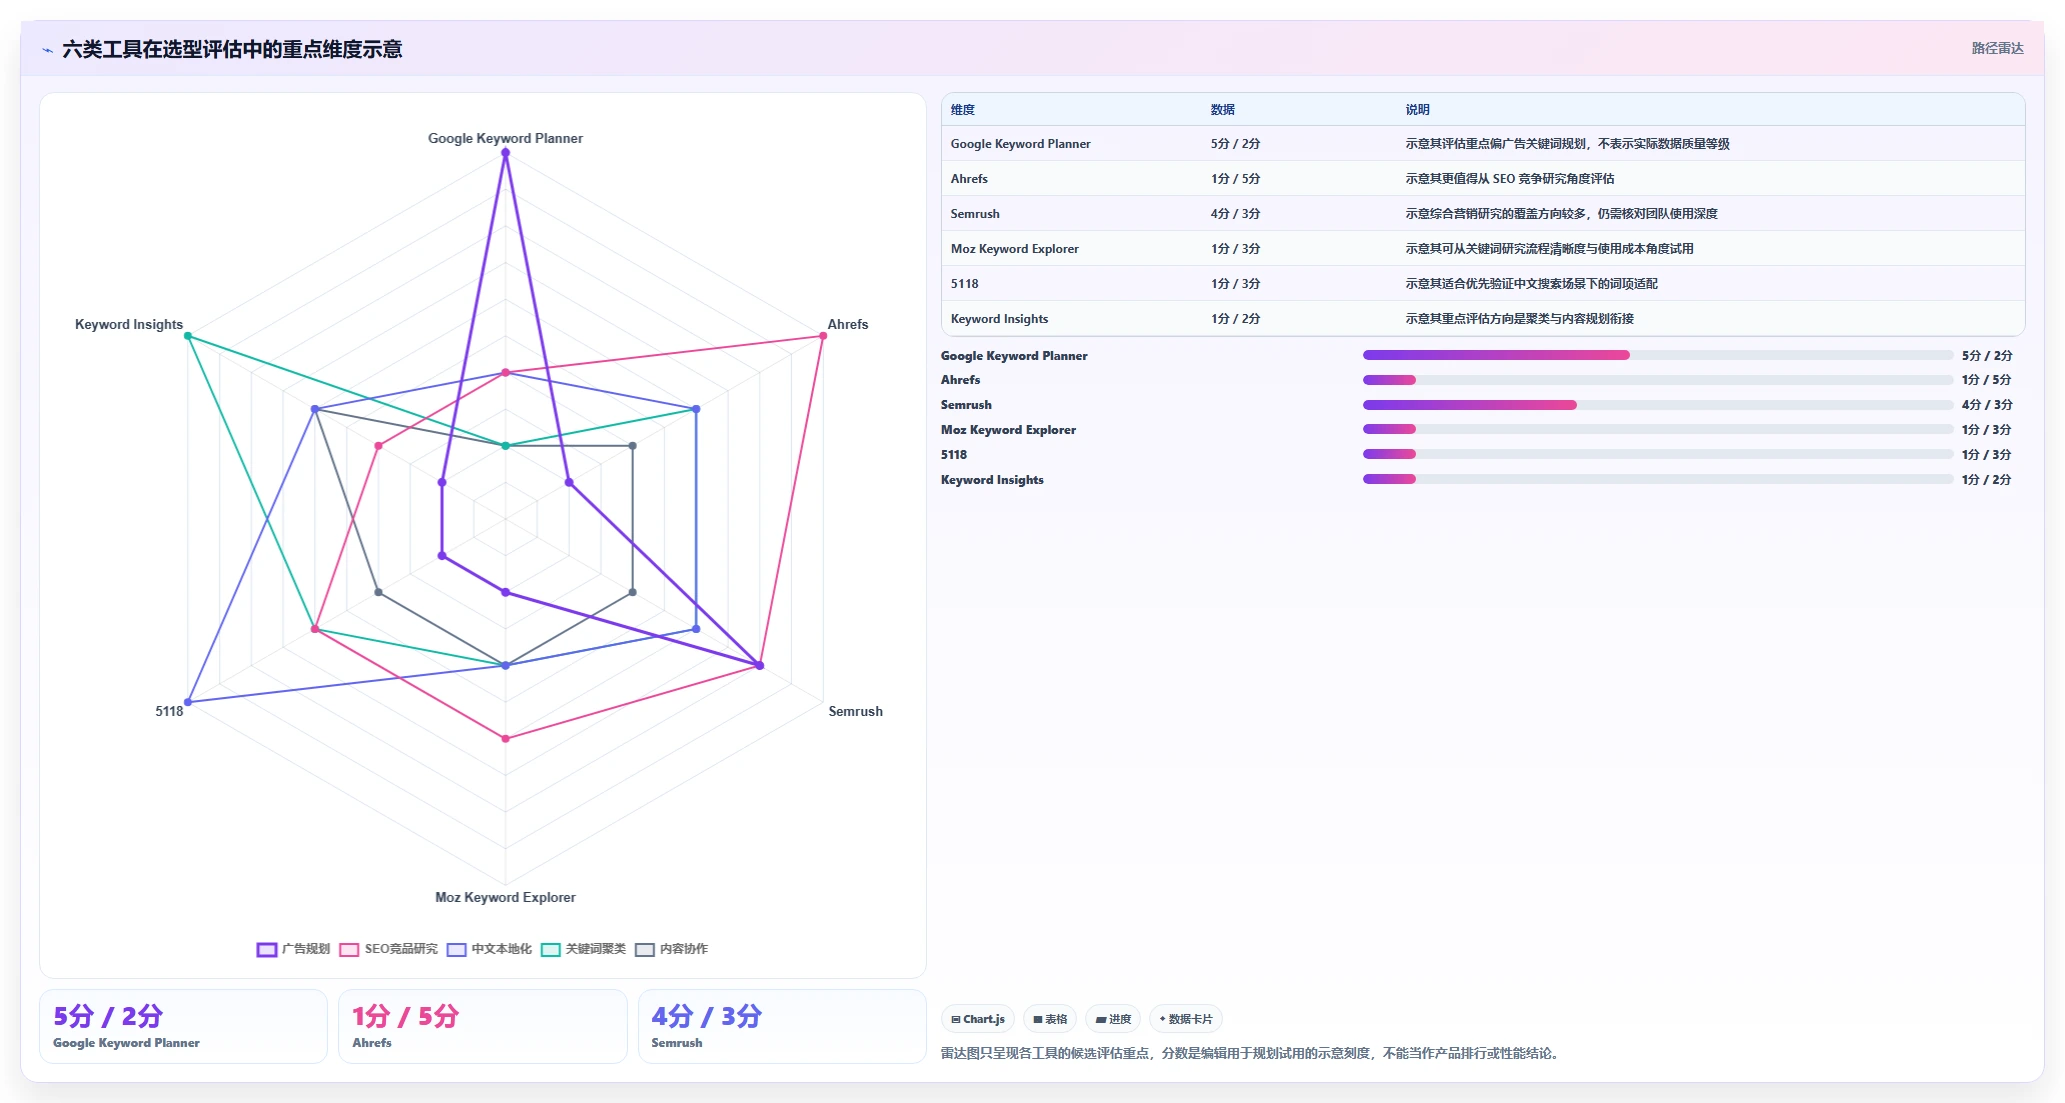Image resolution: width=2065 pixels, height=1103 pixels.
Task: Open the 5分 / 2分 Google Keyword Planner card
Action: click(x=183, y=1026)
